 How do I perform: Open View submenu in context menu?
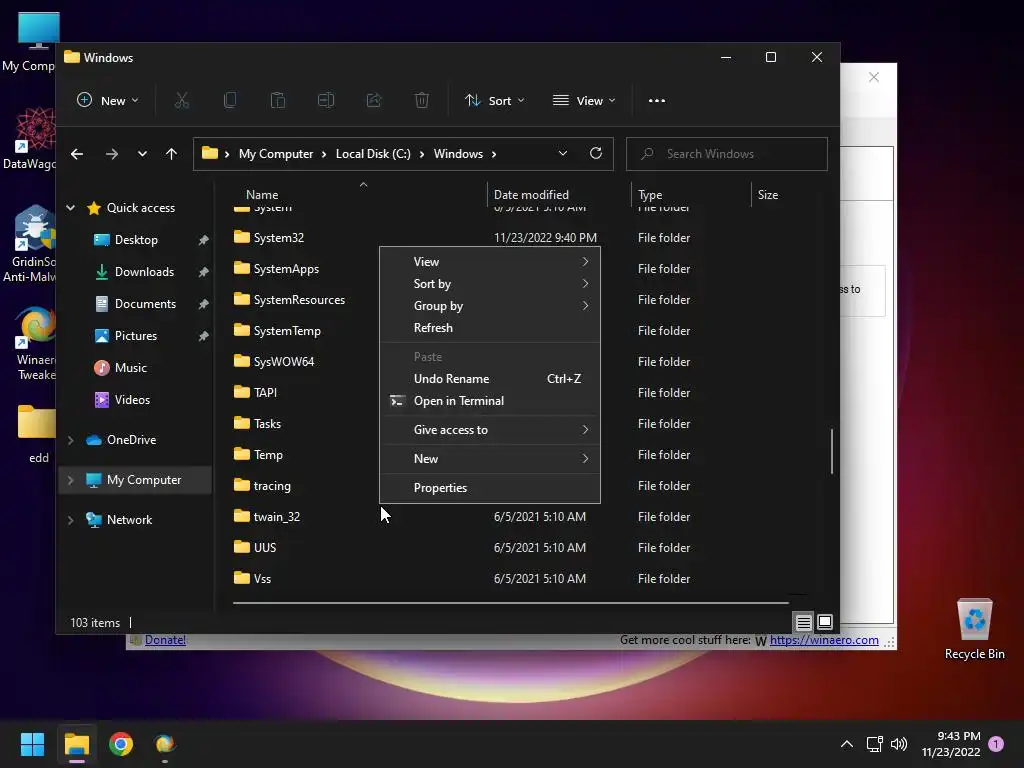point(490,262)
